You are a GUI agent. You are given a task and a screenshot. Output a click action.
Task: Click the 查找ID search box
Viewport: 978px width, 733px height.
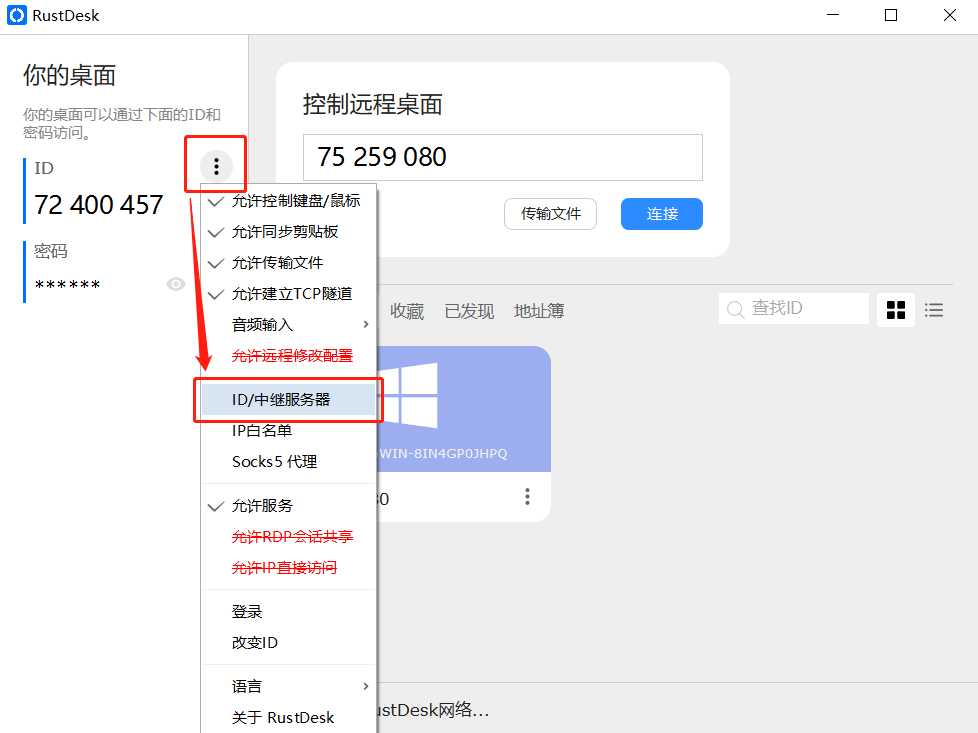[x=794, y=309]
